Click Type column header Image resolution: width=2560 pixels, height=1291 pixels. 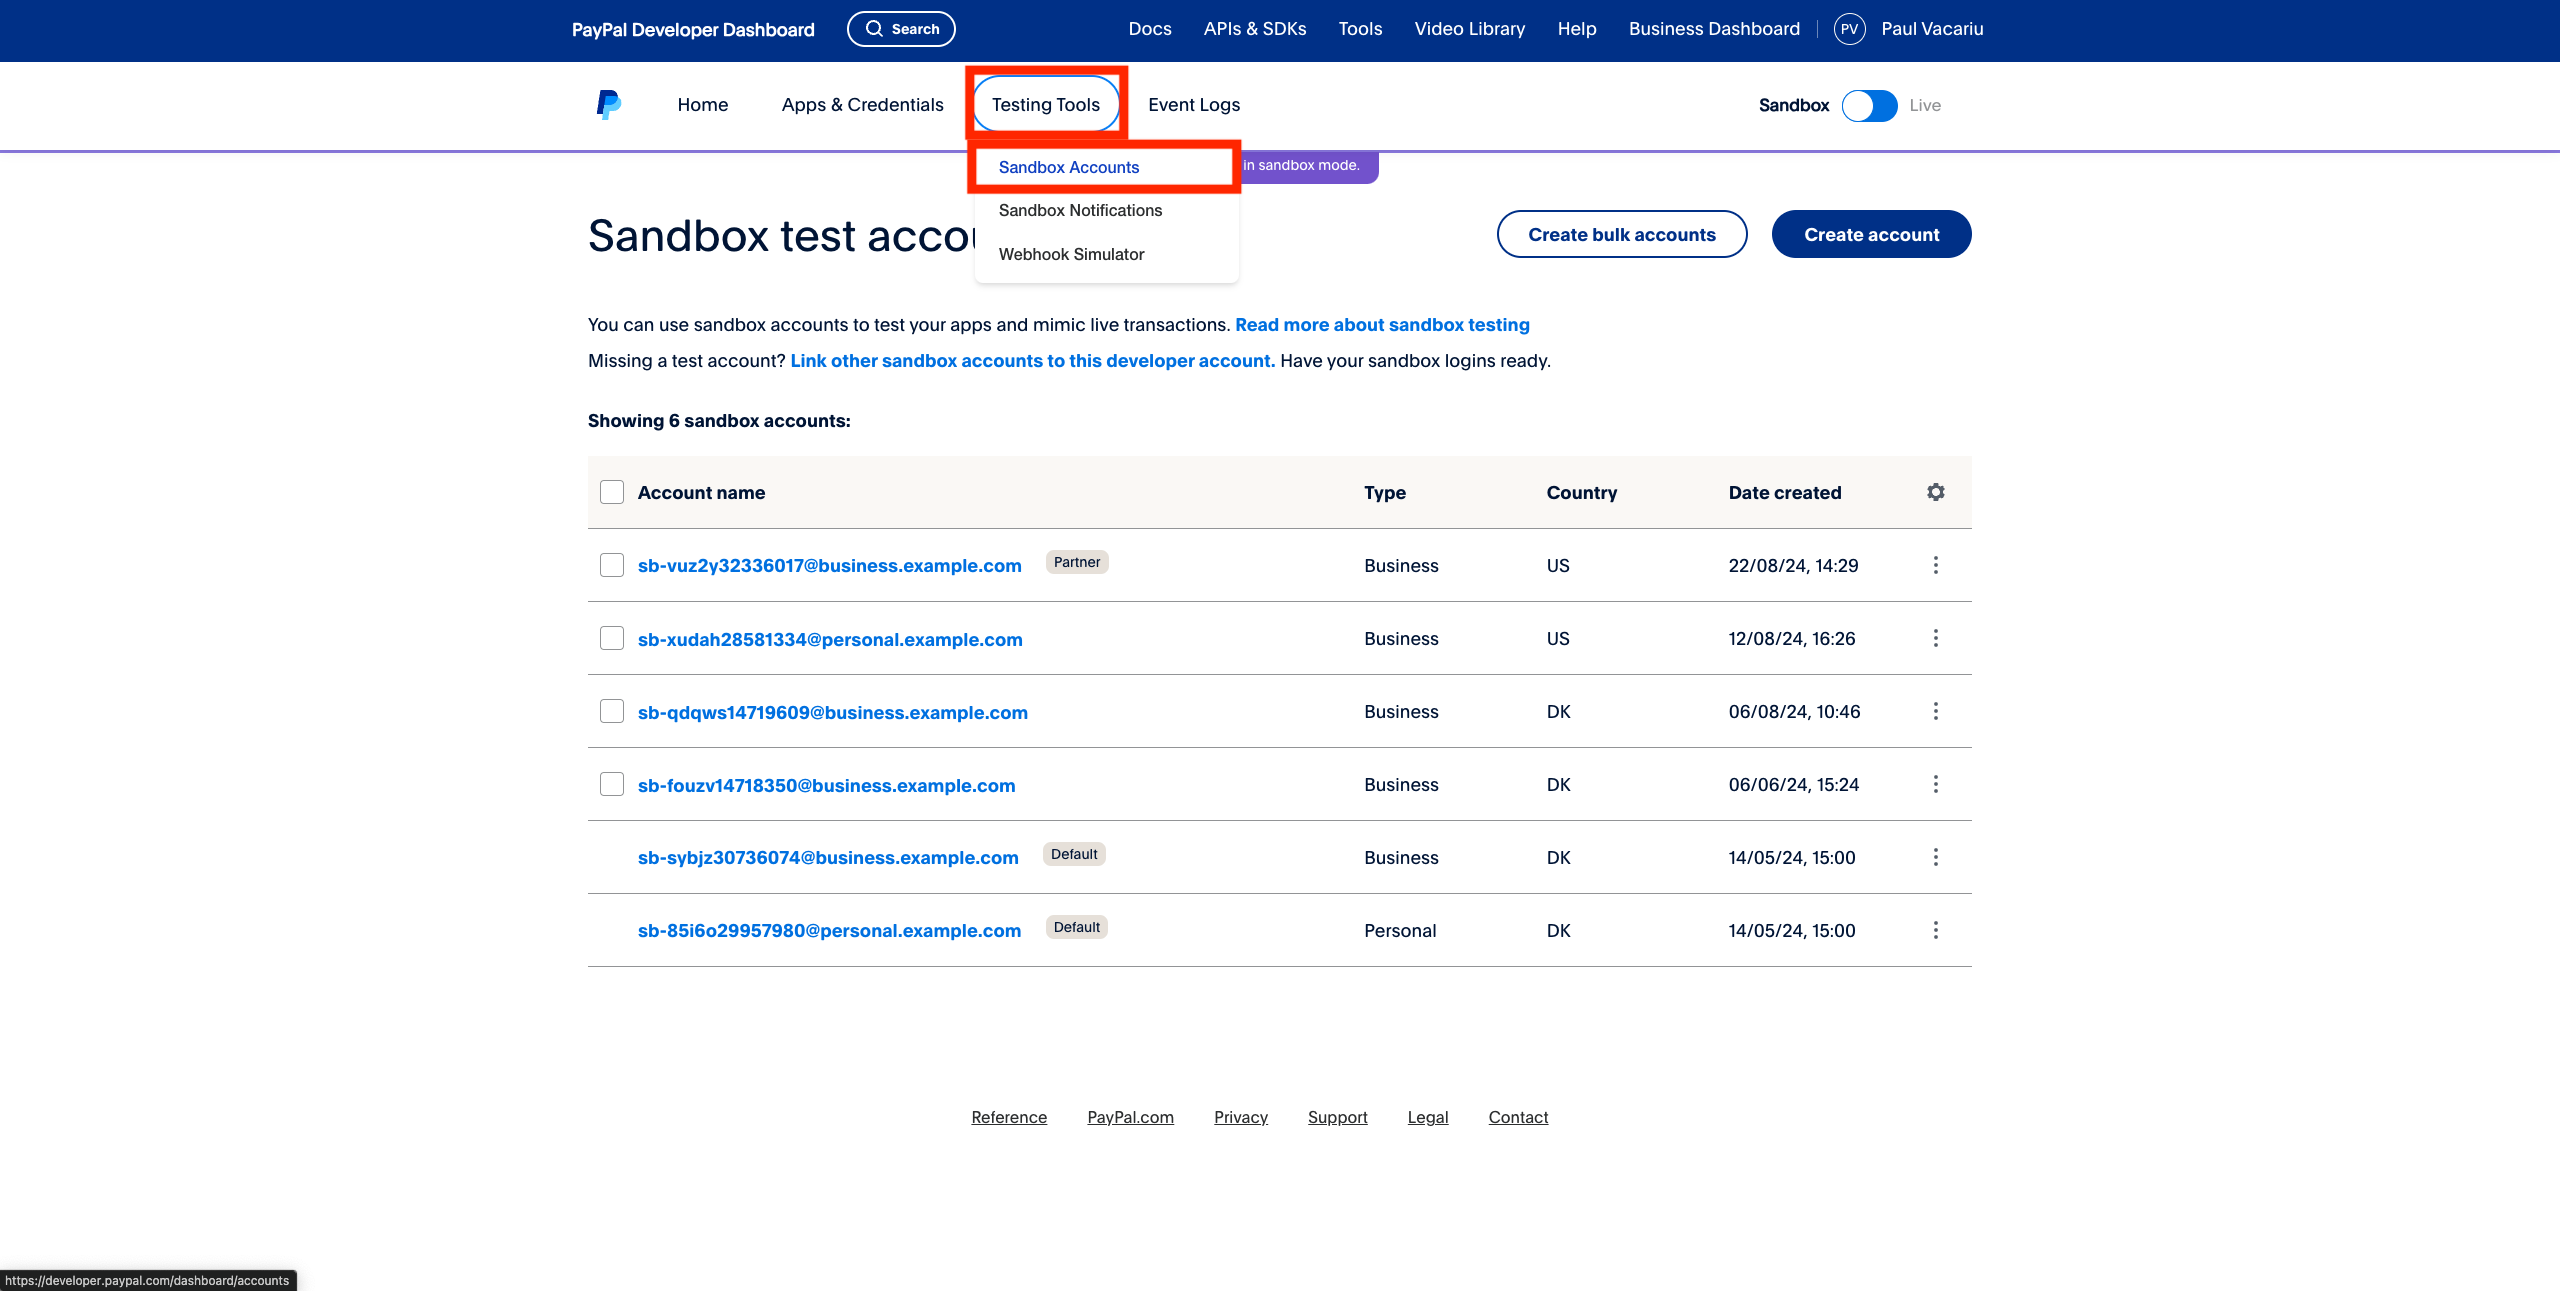(1385, 493)
